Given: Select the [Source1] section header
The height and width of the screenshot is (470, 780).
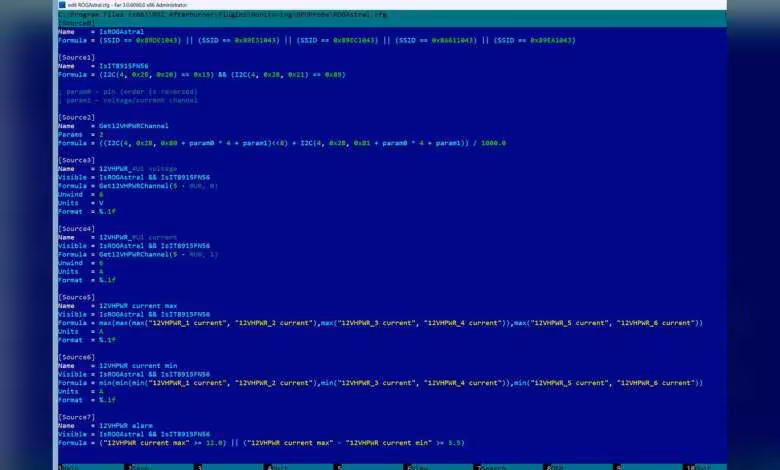Looking at the screenshot, I should pyautogui.click(x=76, y=57).
